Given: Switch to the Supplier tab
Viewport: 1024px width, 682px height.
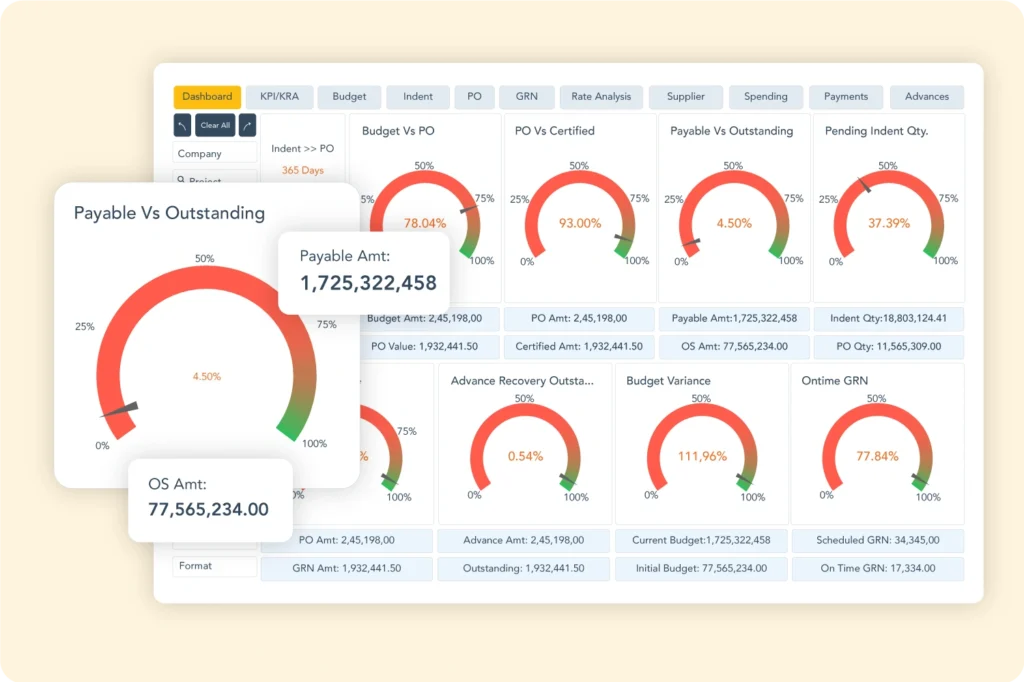Looking at the screenshot, I should (x=685, y=97).
